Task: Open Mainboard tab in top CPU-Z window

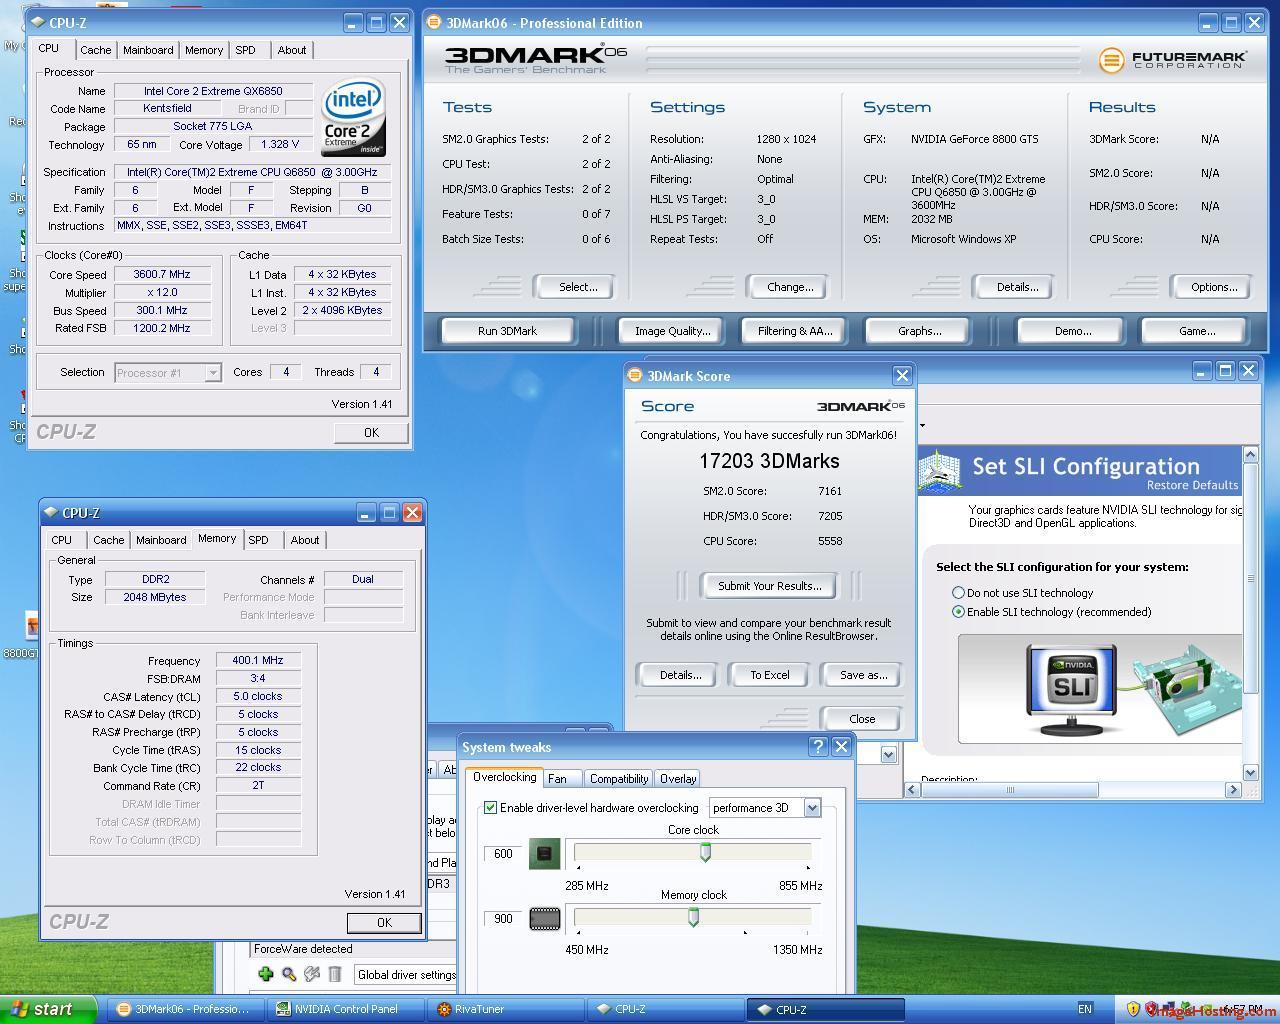Action: coord(148,50)
